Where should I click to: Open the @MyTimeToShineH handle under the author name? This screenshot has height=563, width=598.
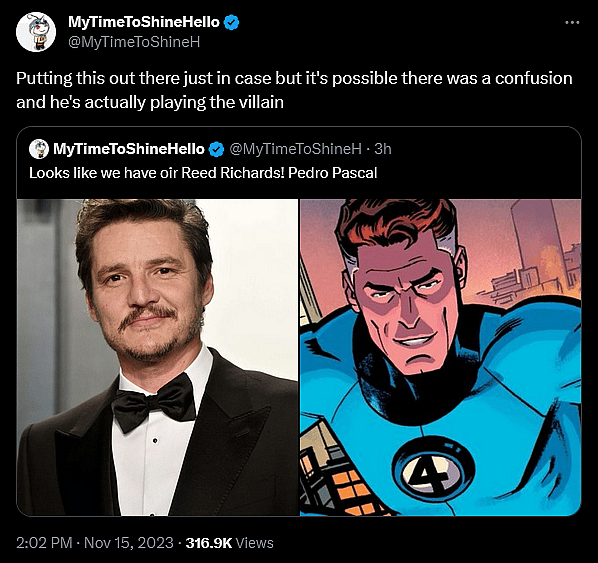[134, 42]
